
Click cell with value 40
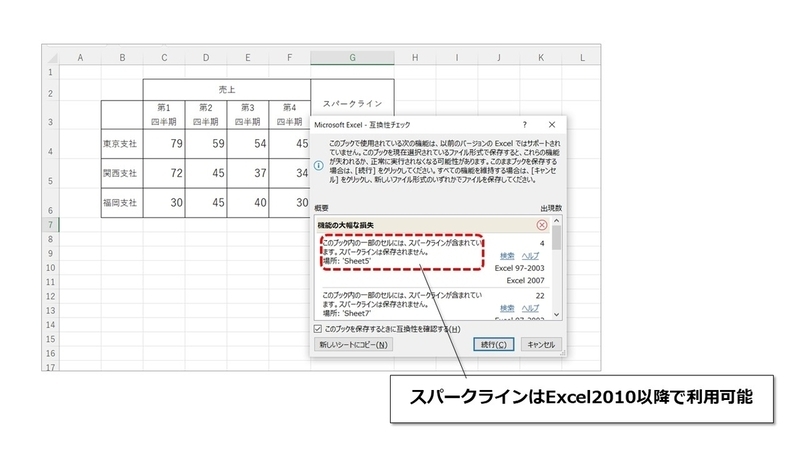coord(247,203)
